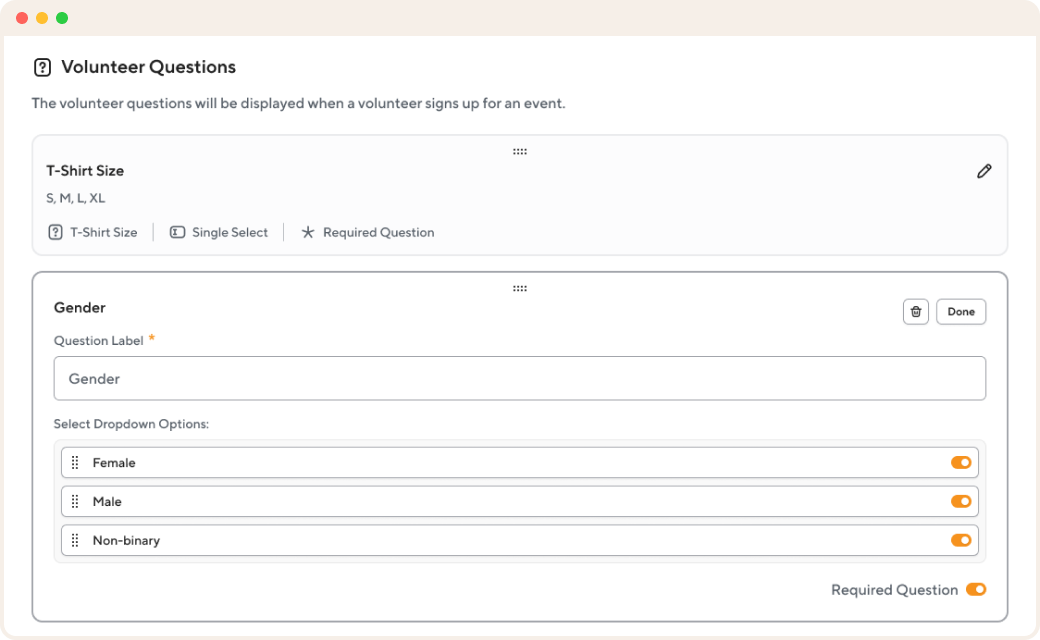Click the "Female" option row text
This screenshot has width=1040, height=640.
(114, 463)
